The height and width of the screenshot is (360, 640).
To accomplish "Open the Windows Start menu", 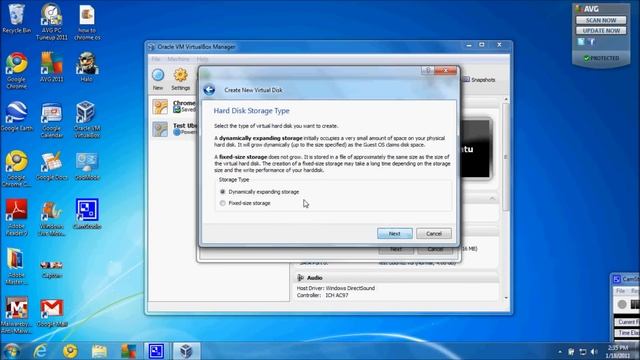I will pos(11,351).
